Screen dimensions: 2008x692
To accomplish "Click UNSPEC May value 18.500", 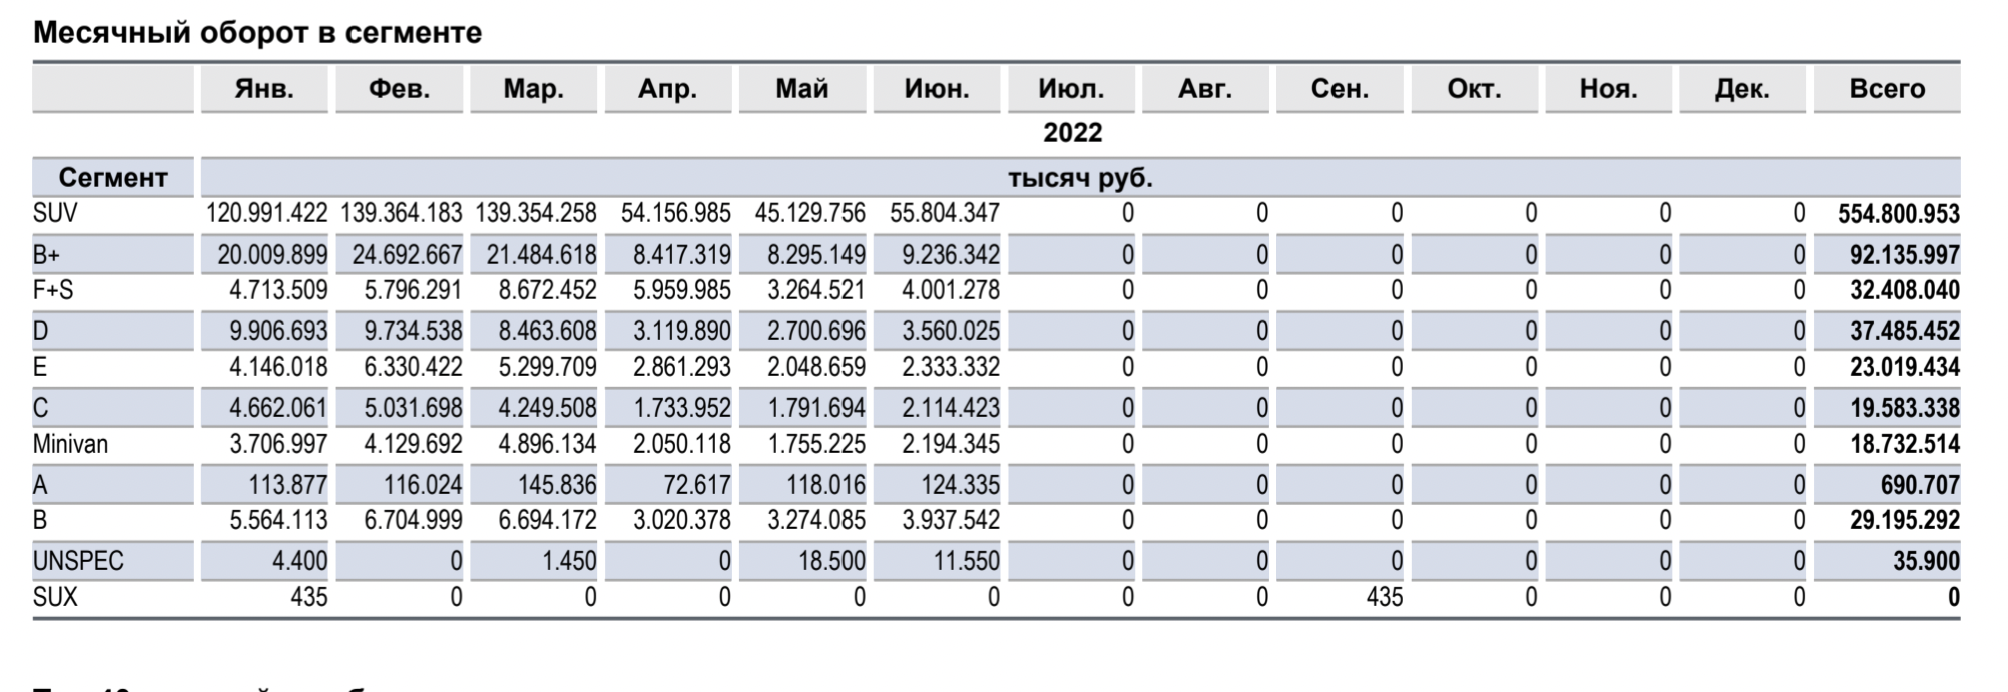I will click(831, 561).
